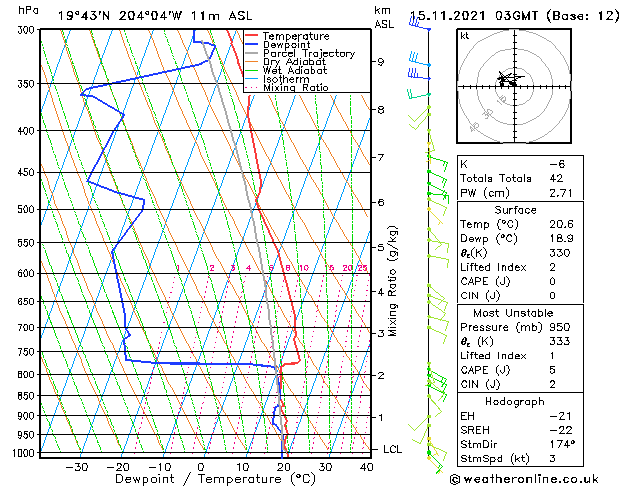Click the pink 10 mixing ratio label

point(304,268)
